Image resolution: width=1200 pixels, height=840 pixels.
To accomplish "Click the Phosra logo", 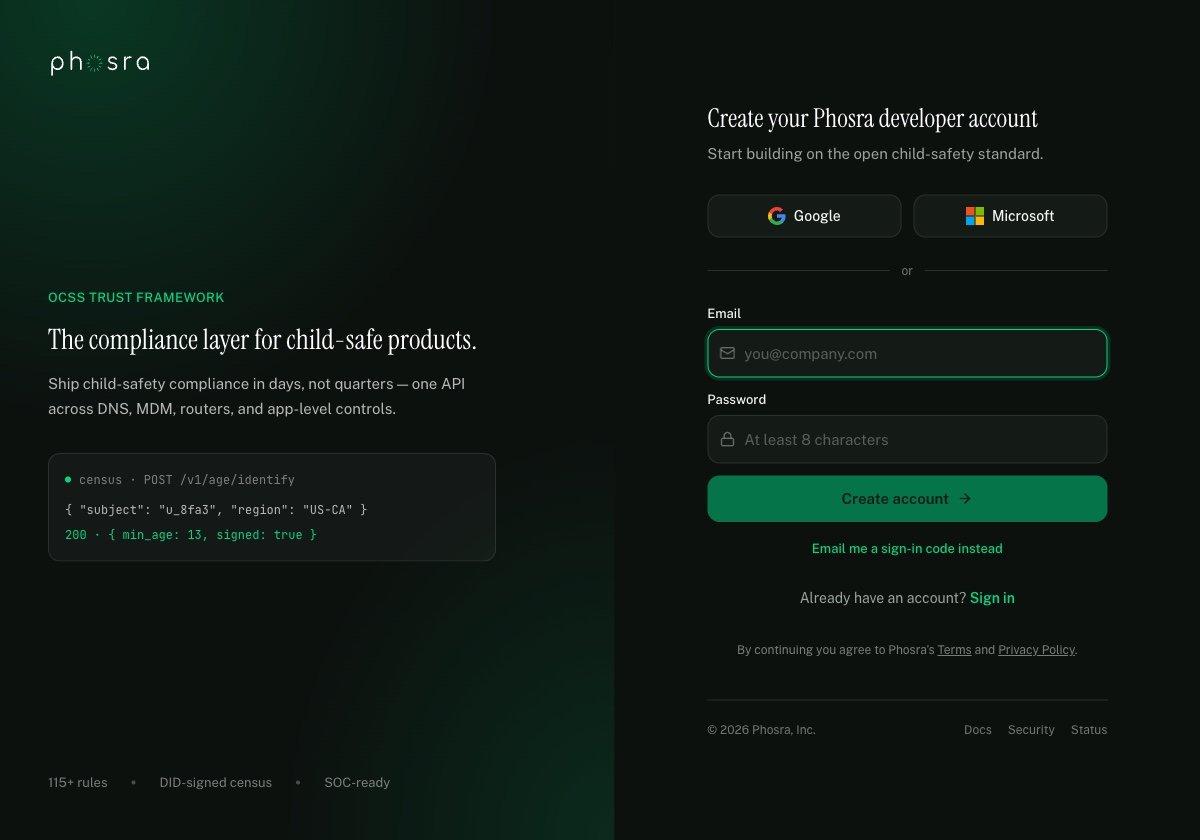I will tap(100, 64).
